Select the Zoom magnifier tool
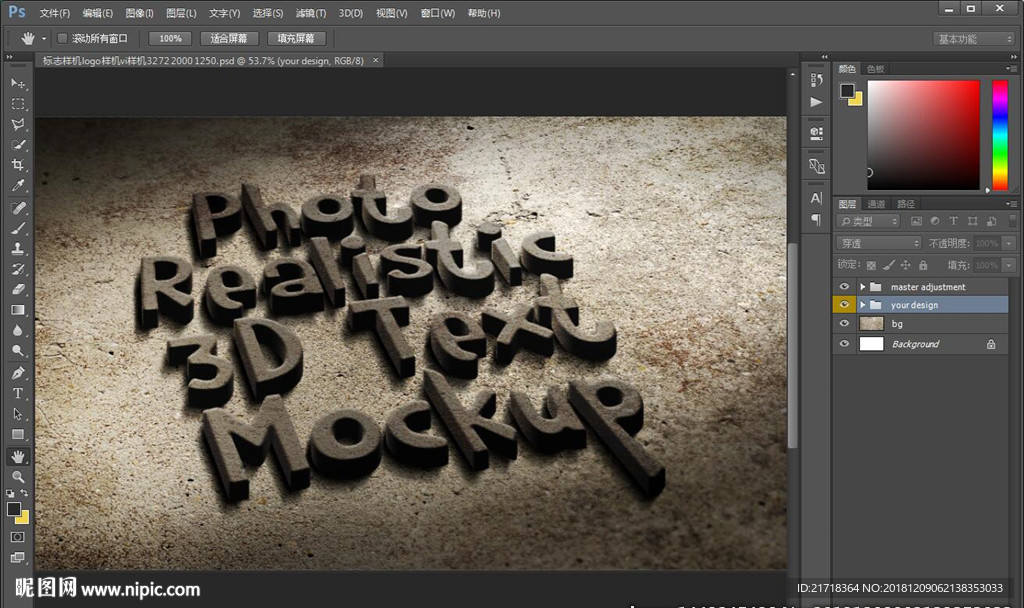This screenshot has height=608, width=1024. [18, 477]
